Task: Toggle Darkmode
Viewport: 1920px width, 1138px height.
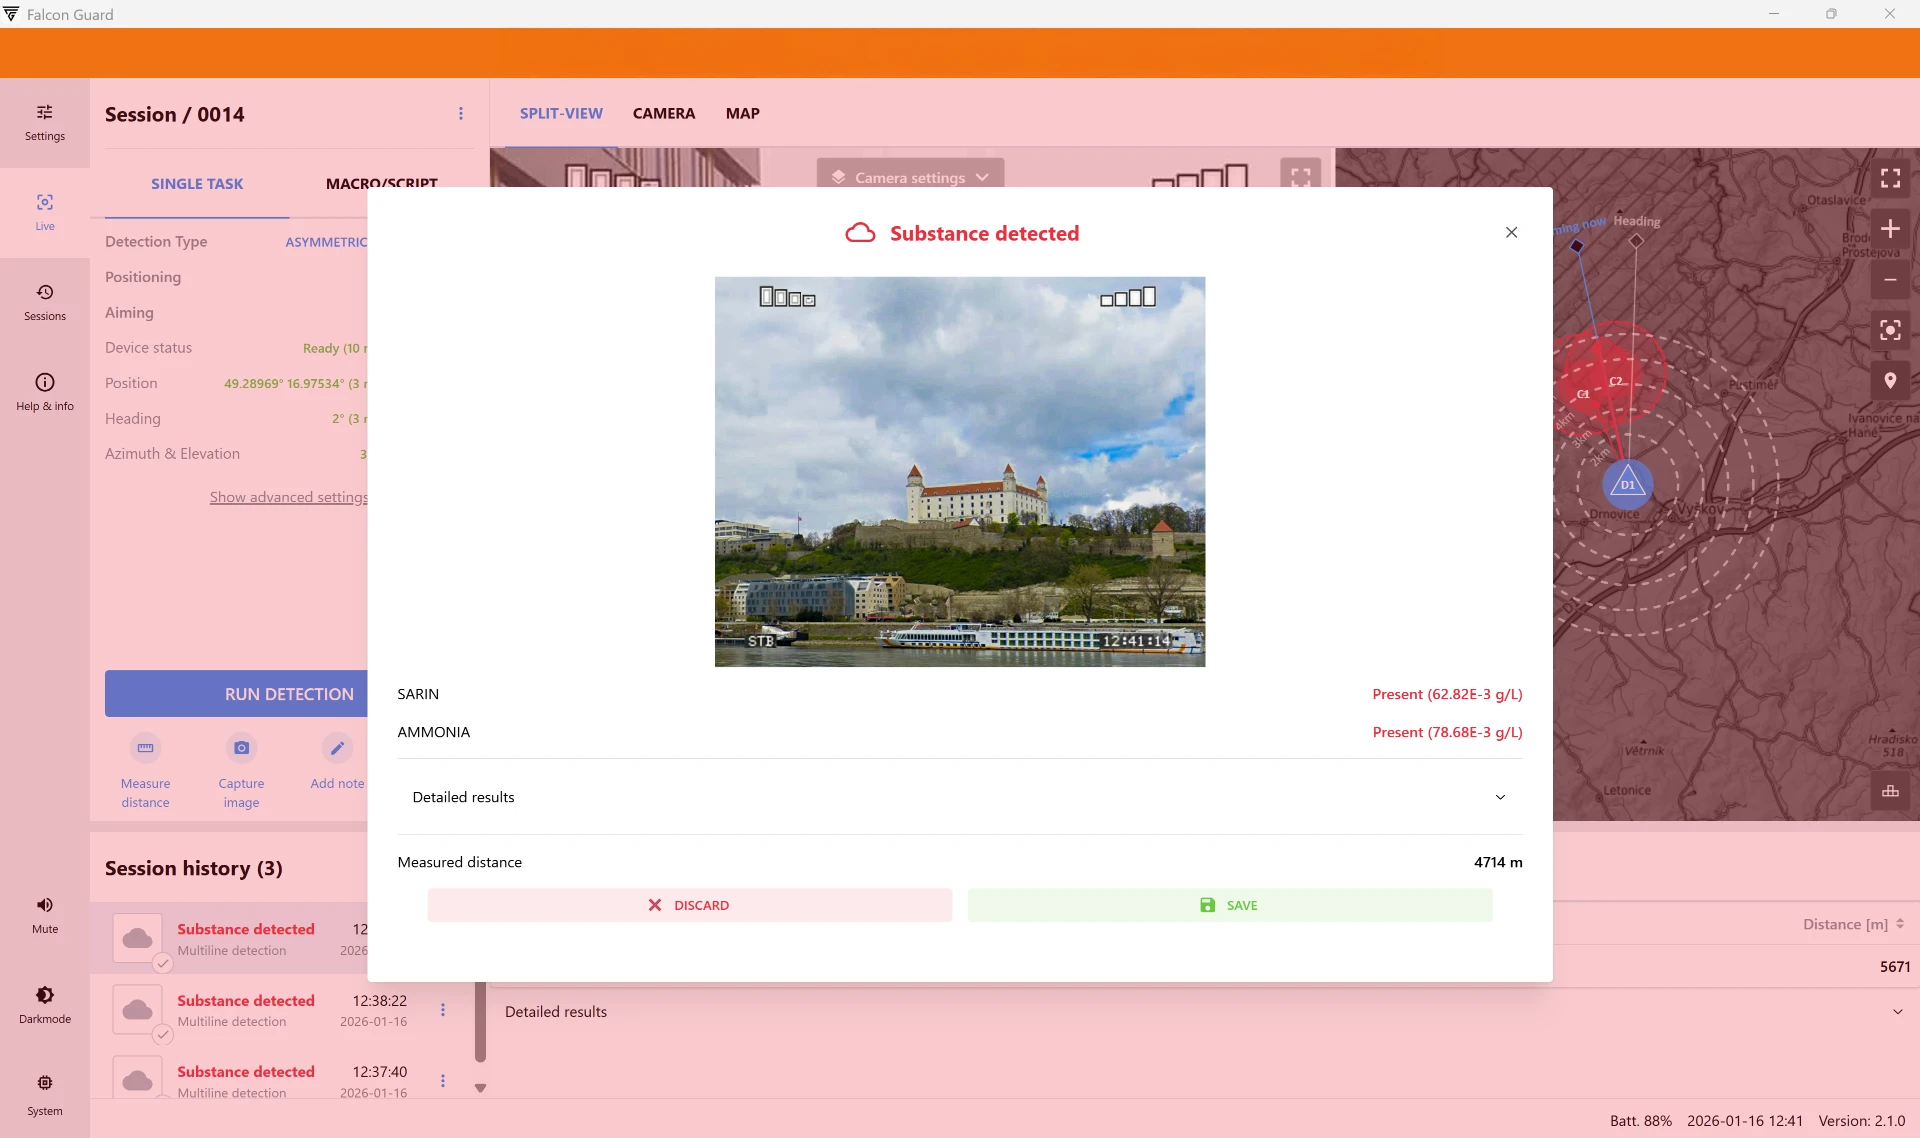Action: click(45, 1005)
